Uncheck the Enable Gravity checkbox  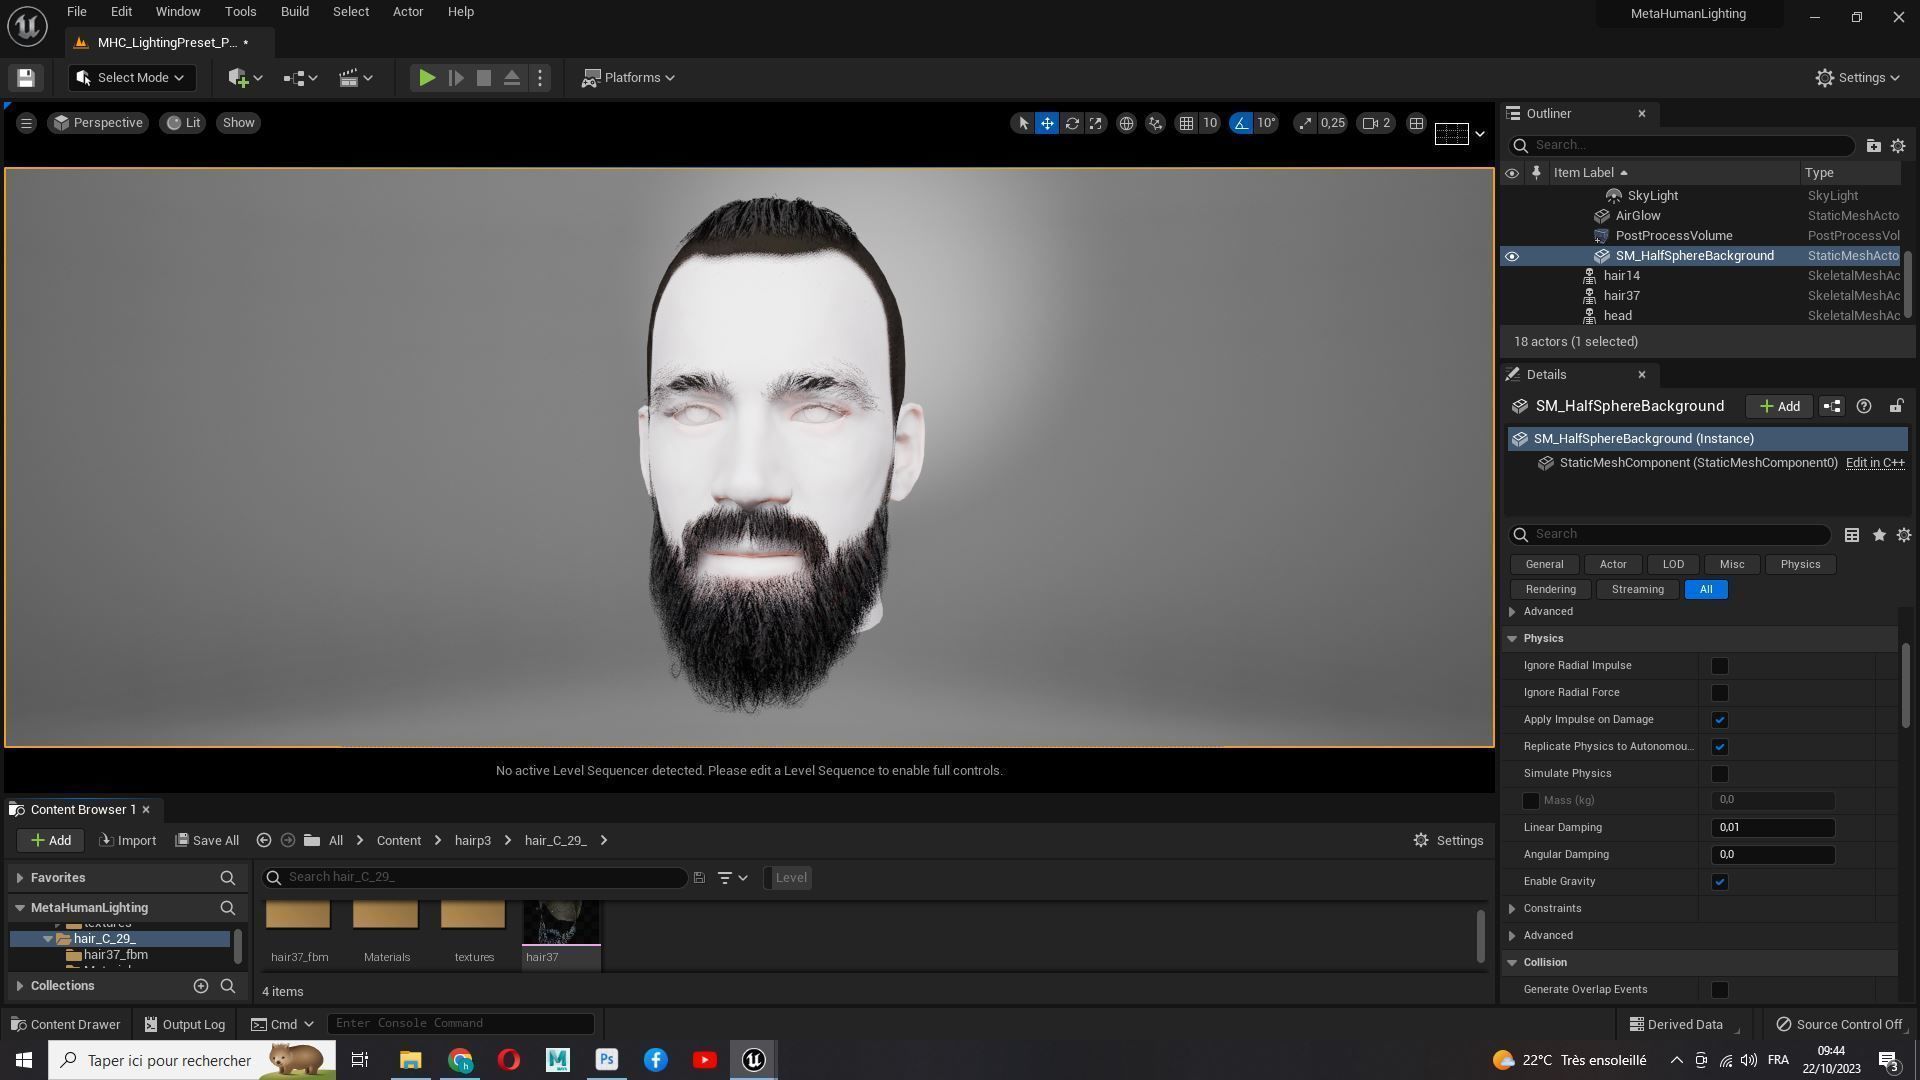pyautogui.click(x=1720, y=882)
